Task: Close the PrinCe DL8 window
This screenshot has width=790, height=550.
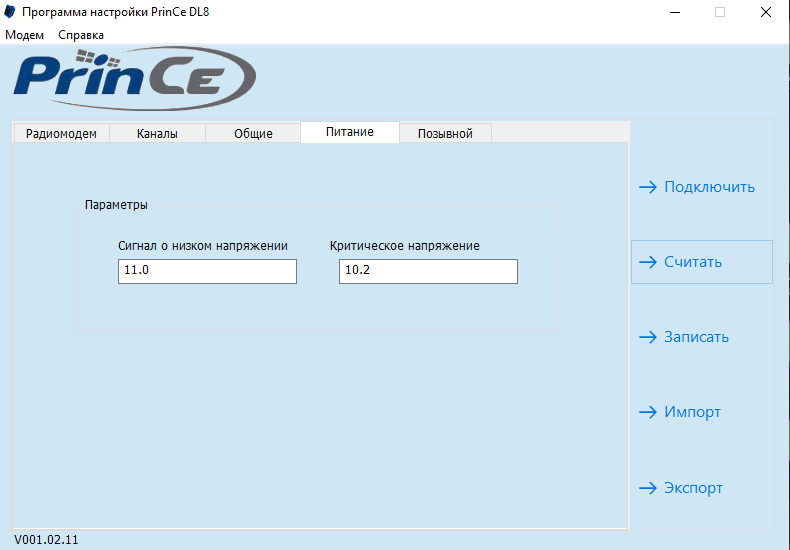Action: (x=766, y=12)
